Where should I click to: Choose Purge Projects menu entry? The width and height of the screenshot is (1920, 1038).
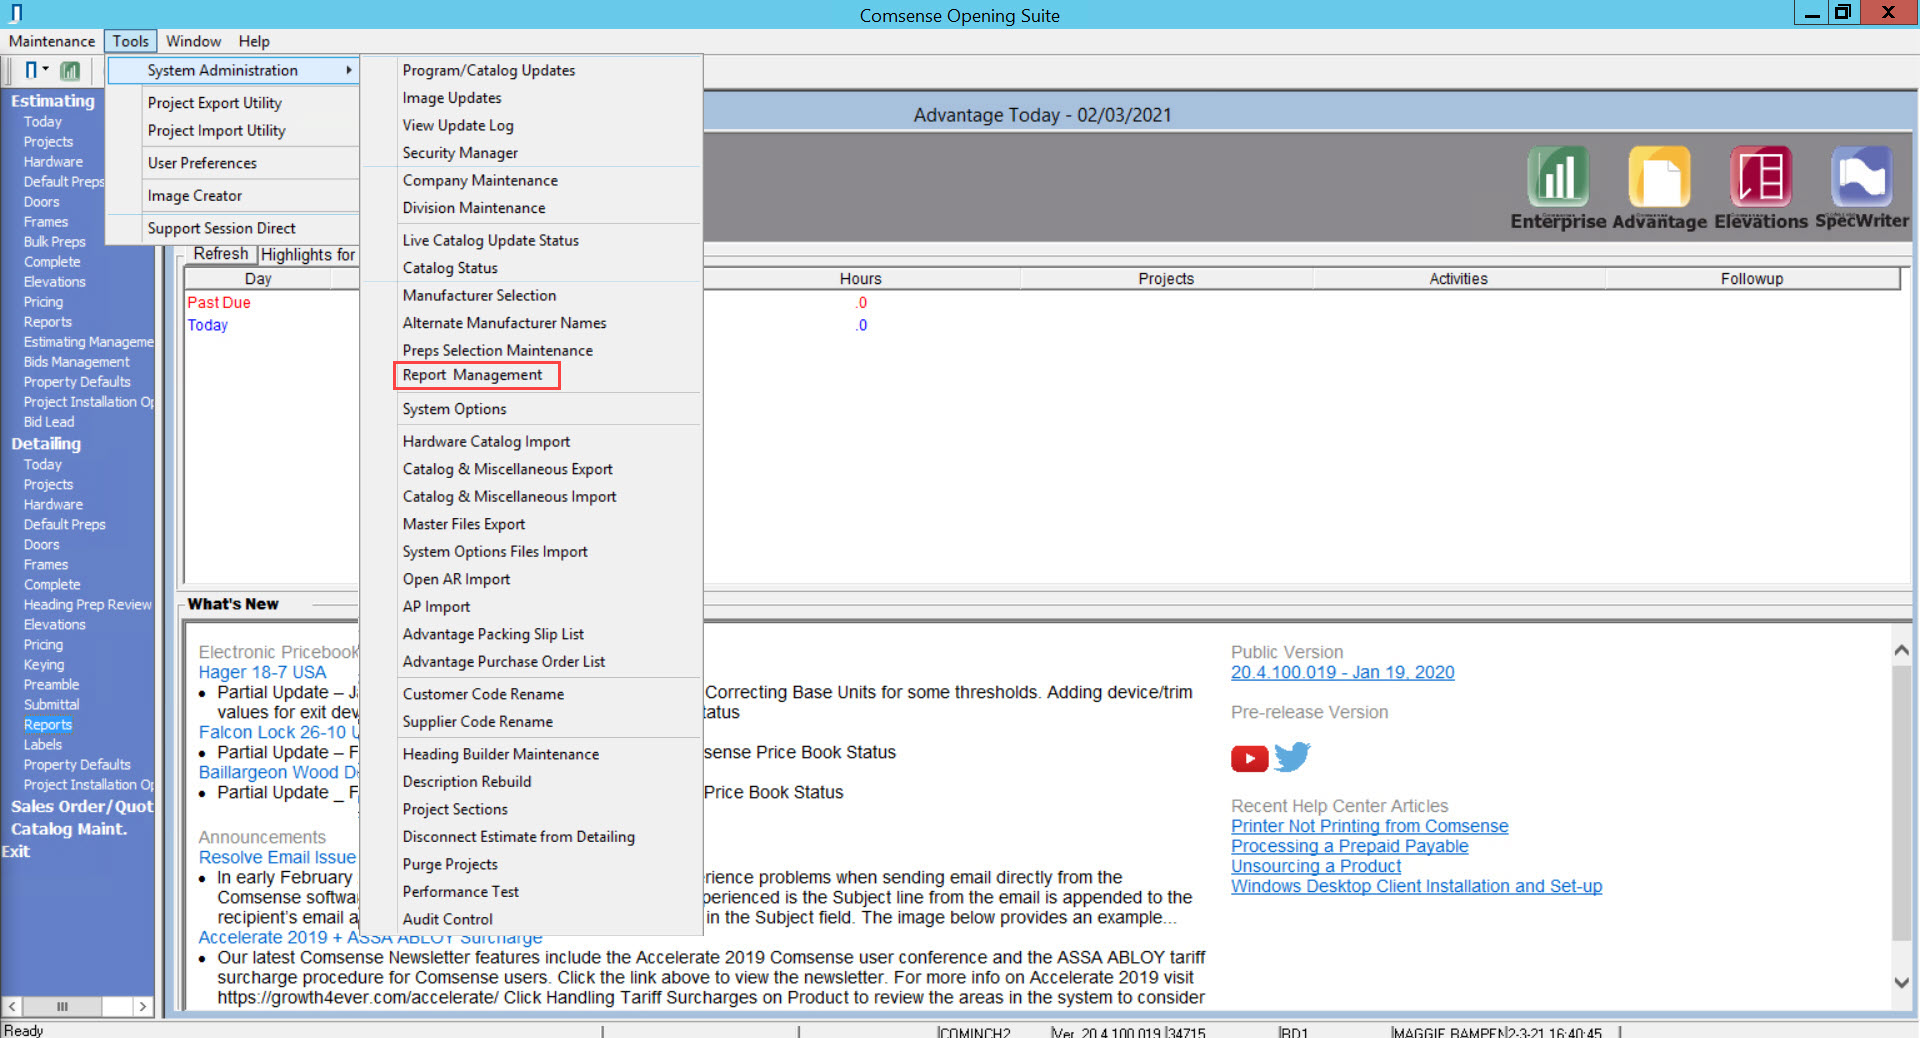tap(450, 864)
